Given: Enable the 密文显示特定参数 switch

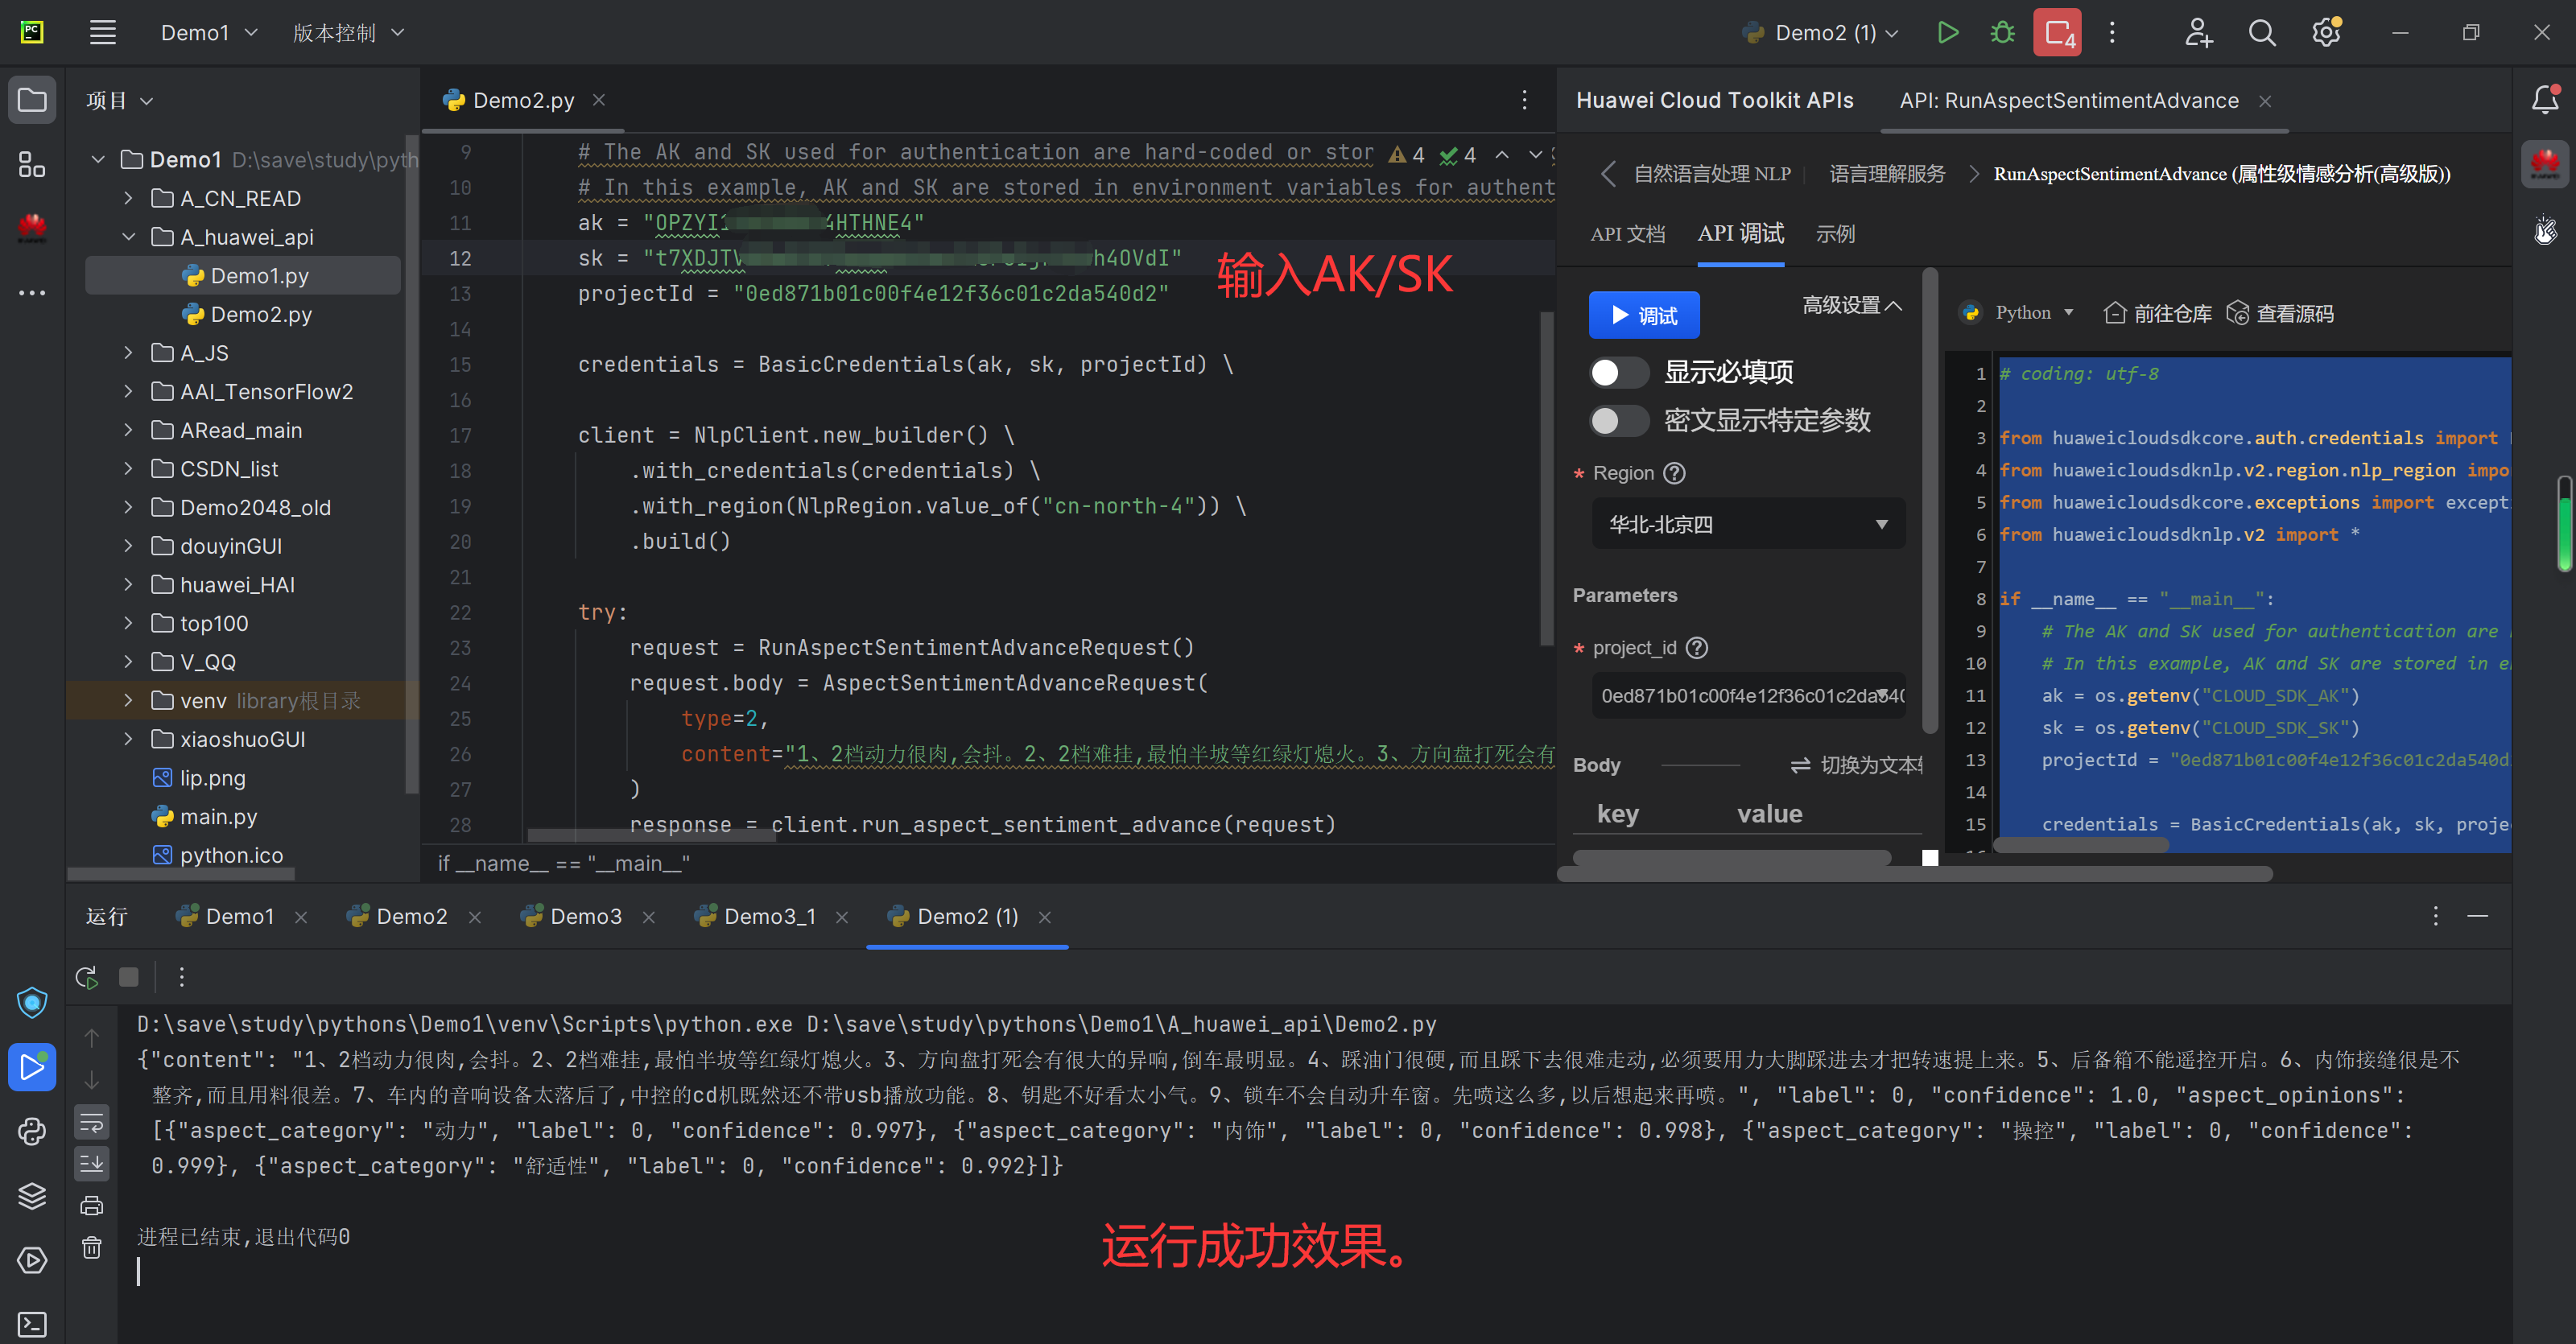Looking at the screenshot, I should (x=1618, y=420).
